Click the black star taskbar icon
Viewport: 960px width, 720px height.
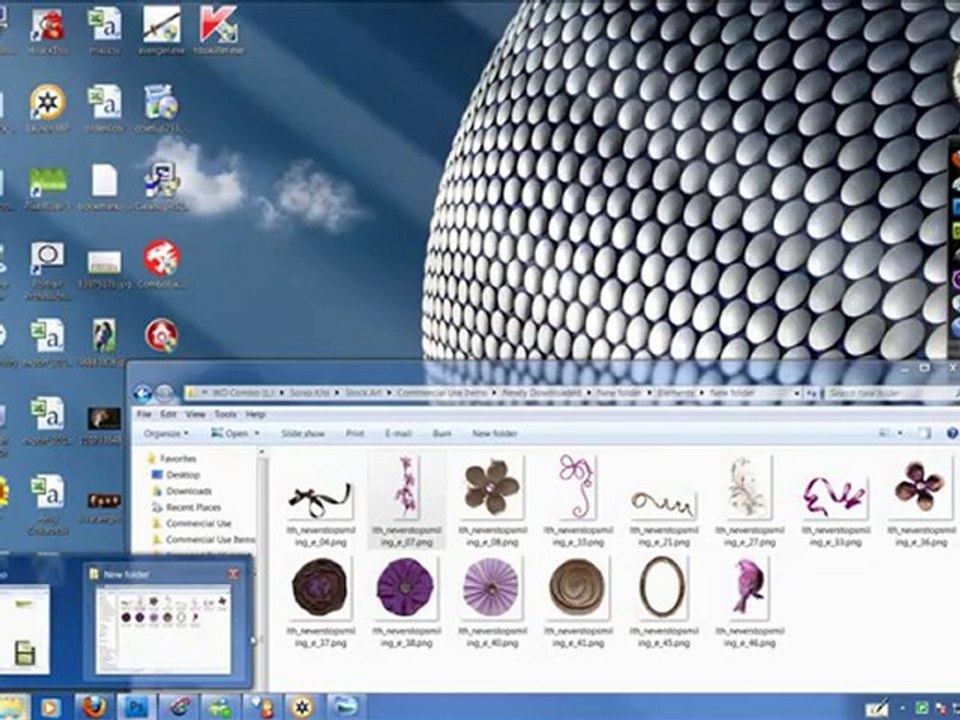[301, 707]
